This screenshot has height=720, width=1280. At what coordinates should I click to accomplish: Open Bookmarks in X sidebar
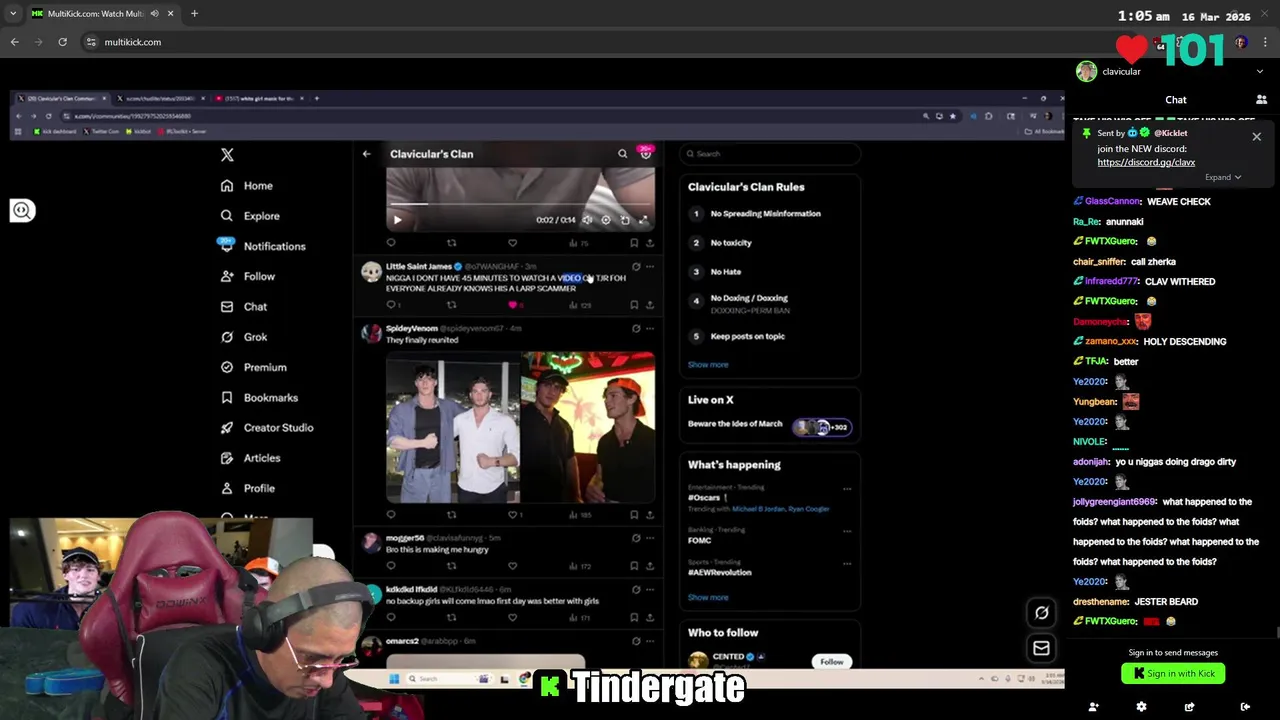click(x=259, y=398)
